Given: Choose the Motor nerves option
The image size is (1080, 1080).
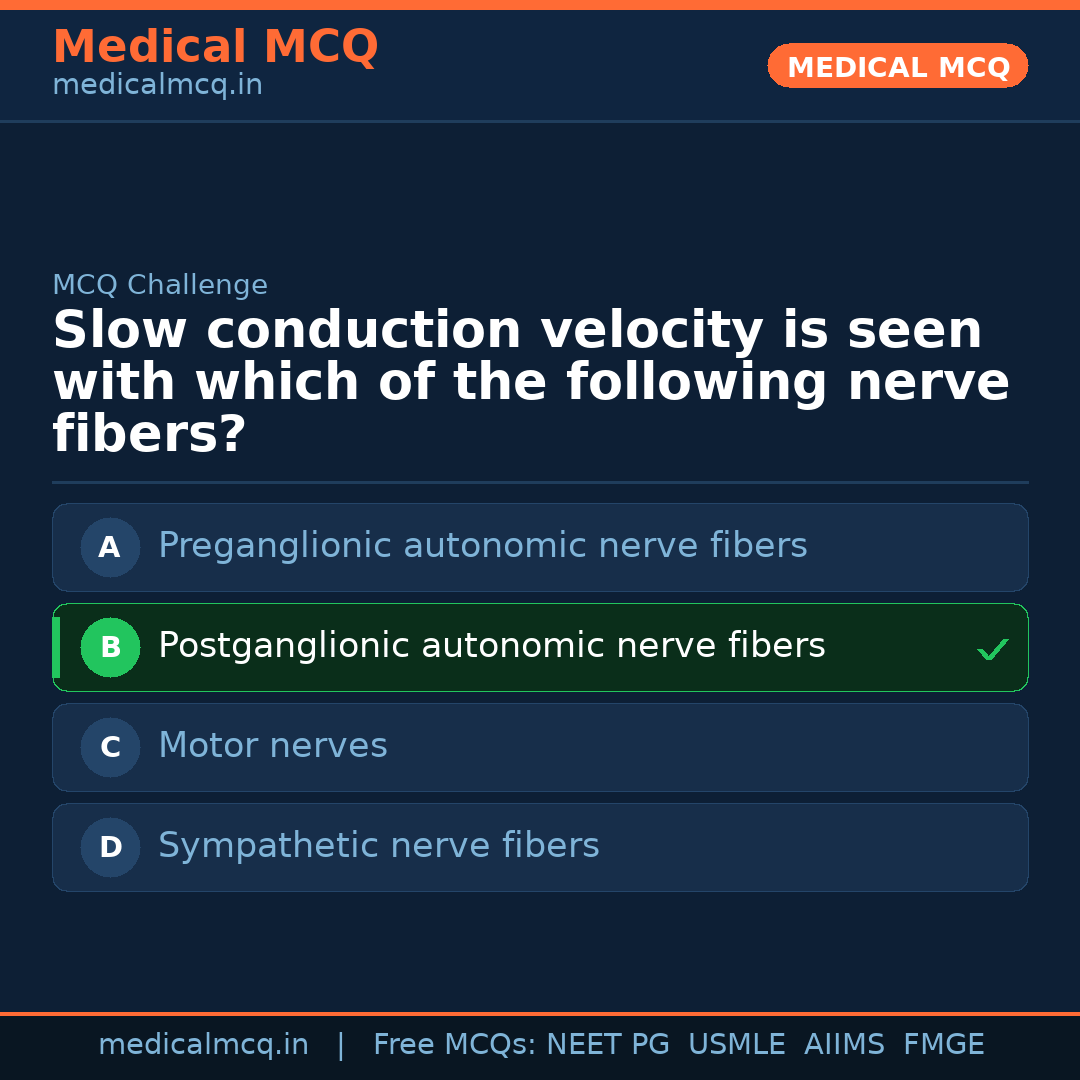Looking at the screenshot, I should [x=272, y=746].
